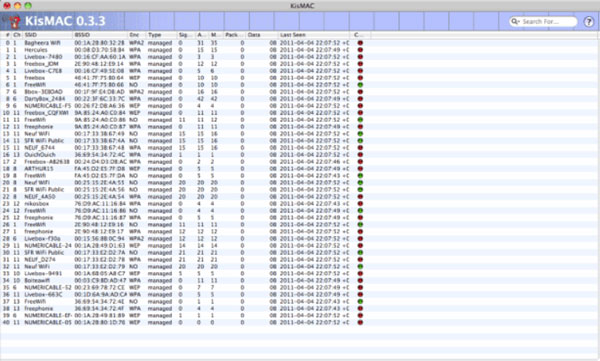Click BSSID 00:08:D3:70:58:B4 cell
Screen dimensions: 600x361
click(99, 50)
